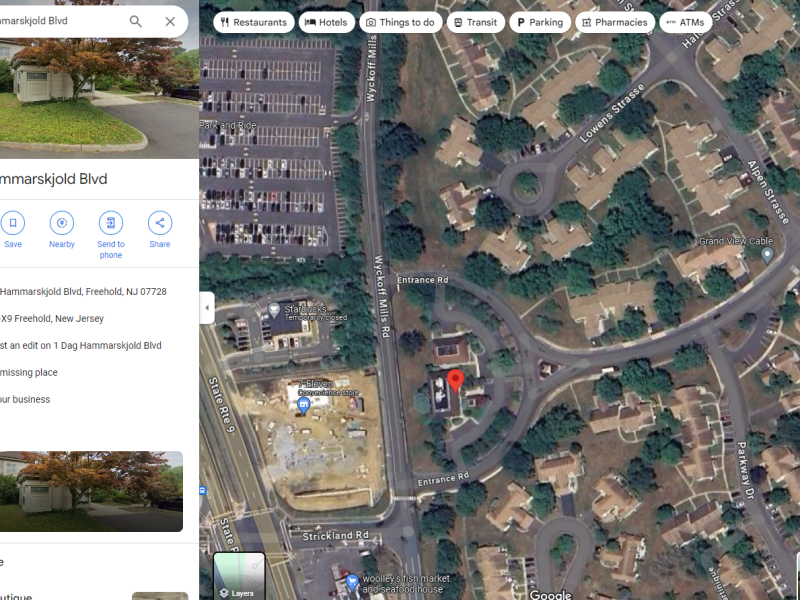
Task: Click the Save bookmark icon
Action: (13, 223)
